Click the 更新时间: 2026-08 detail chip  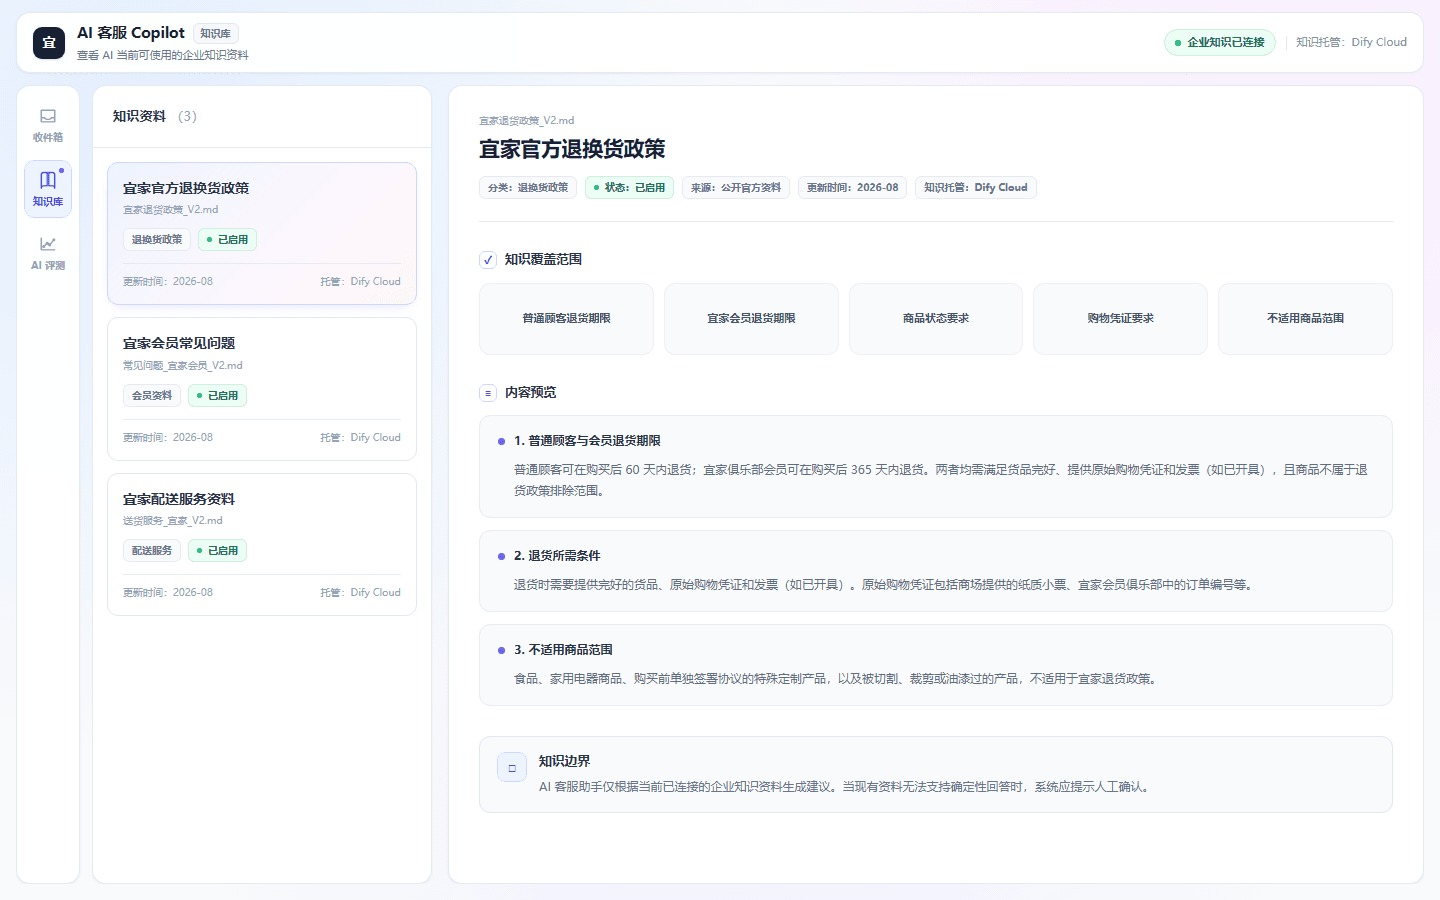point(853,188)
